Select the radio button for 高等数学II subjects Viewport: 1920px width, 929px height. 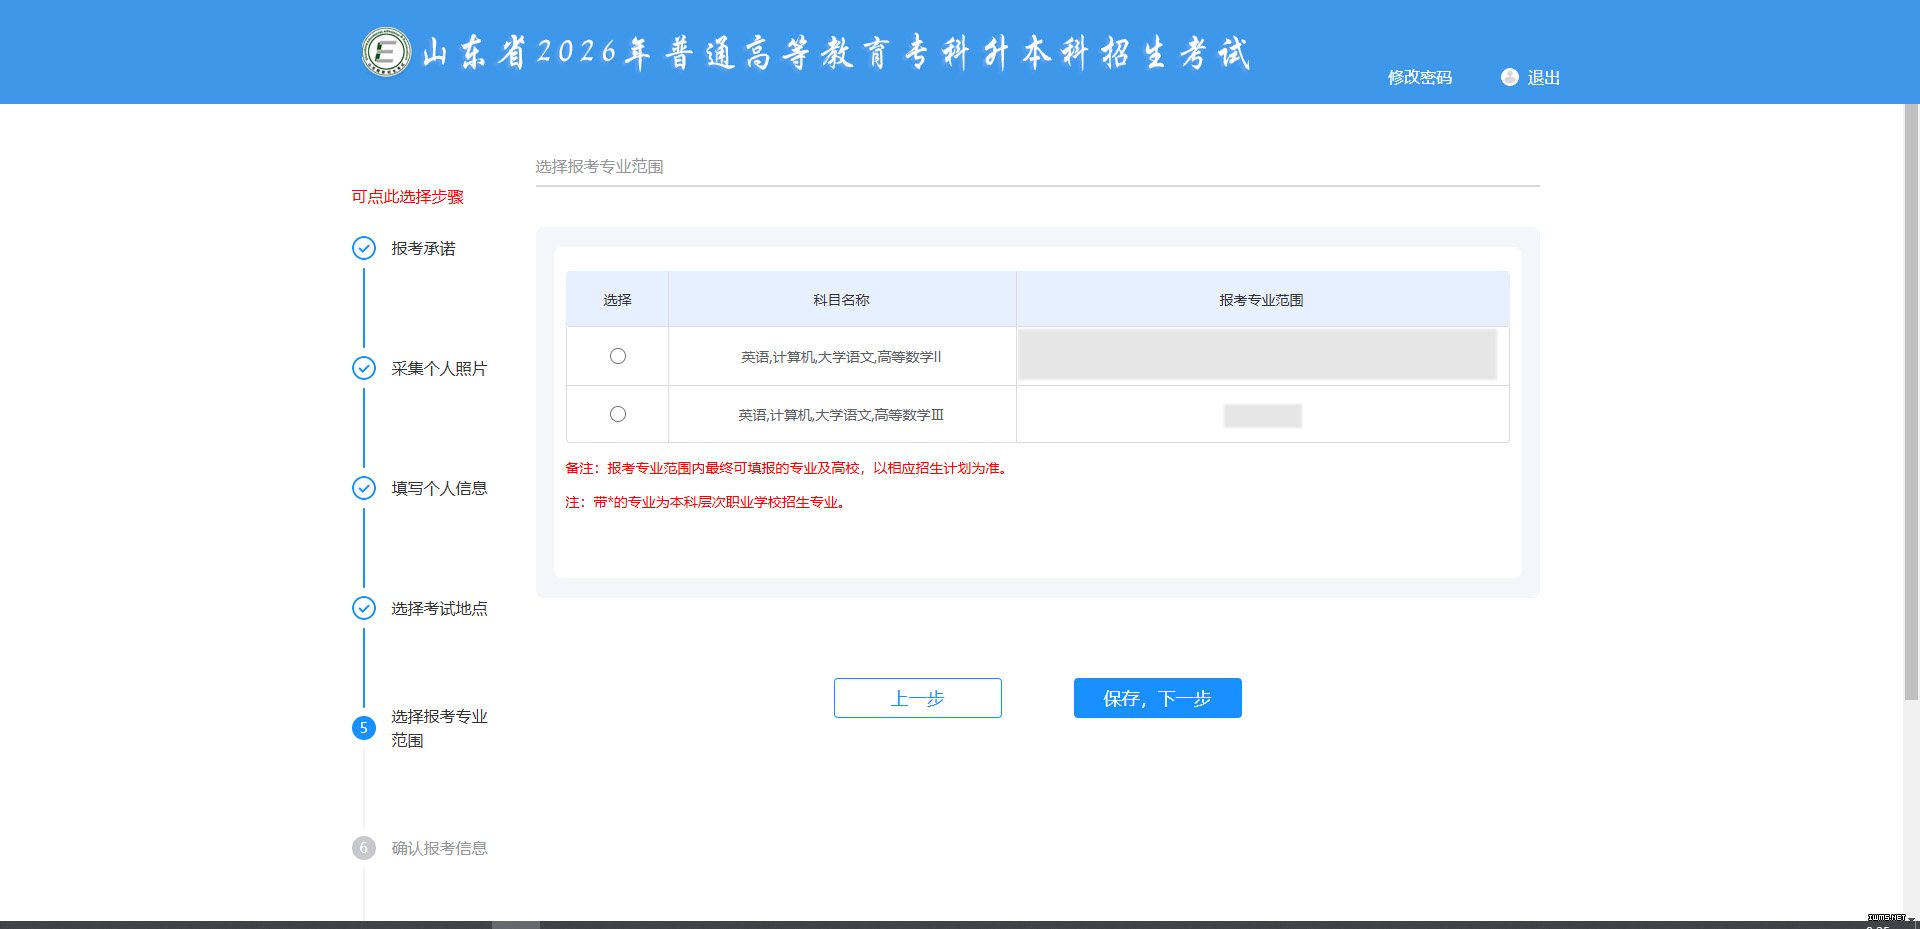click(618, 356)
